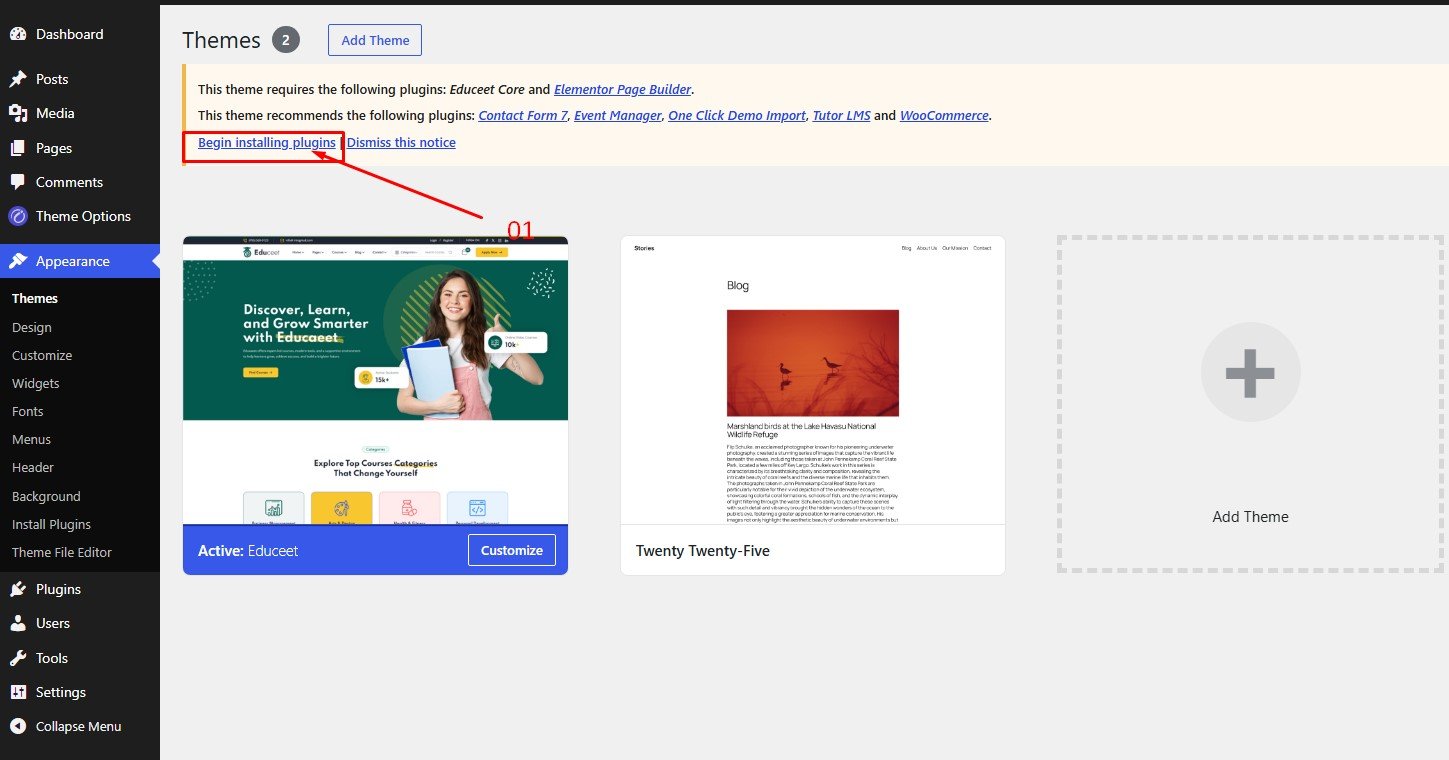Open the Tutor LMS plugin link
Viewport: 1449px width, 760px height.
(841, 115)
